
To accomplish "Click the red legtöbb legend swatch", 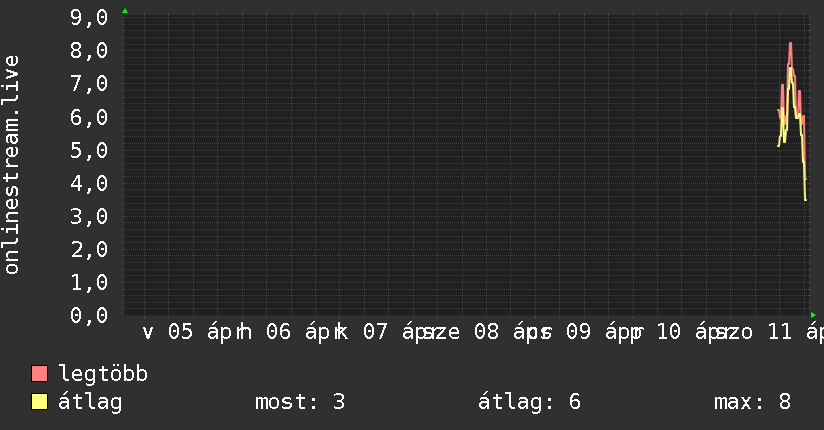I will point(40,374).
